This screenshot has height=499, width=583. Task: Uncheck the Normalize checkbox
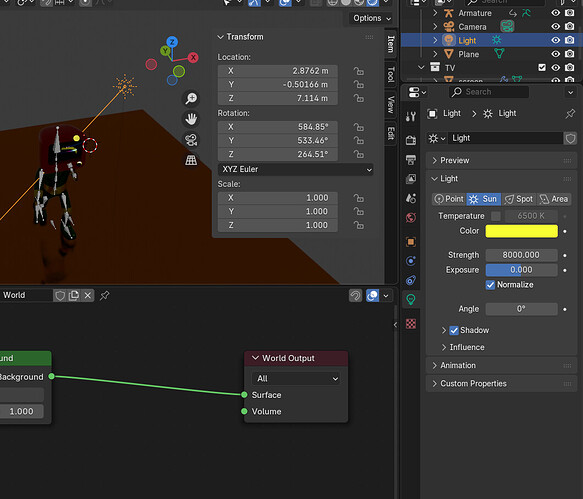click(490, 285)
